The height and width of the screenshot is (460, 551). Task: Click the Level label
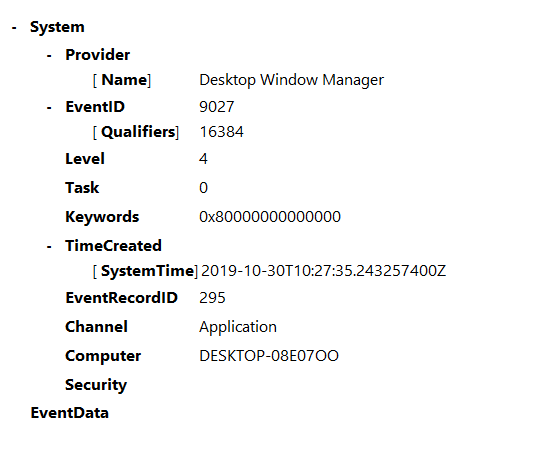pos(85,159)
